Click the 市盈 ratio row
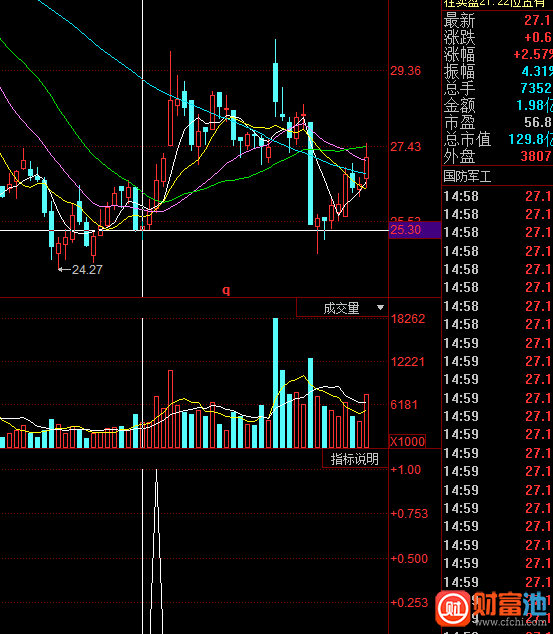Image resolution: width=553 pixels, height=634 pixels. coord(498,122)
